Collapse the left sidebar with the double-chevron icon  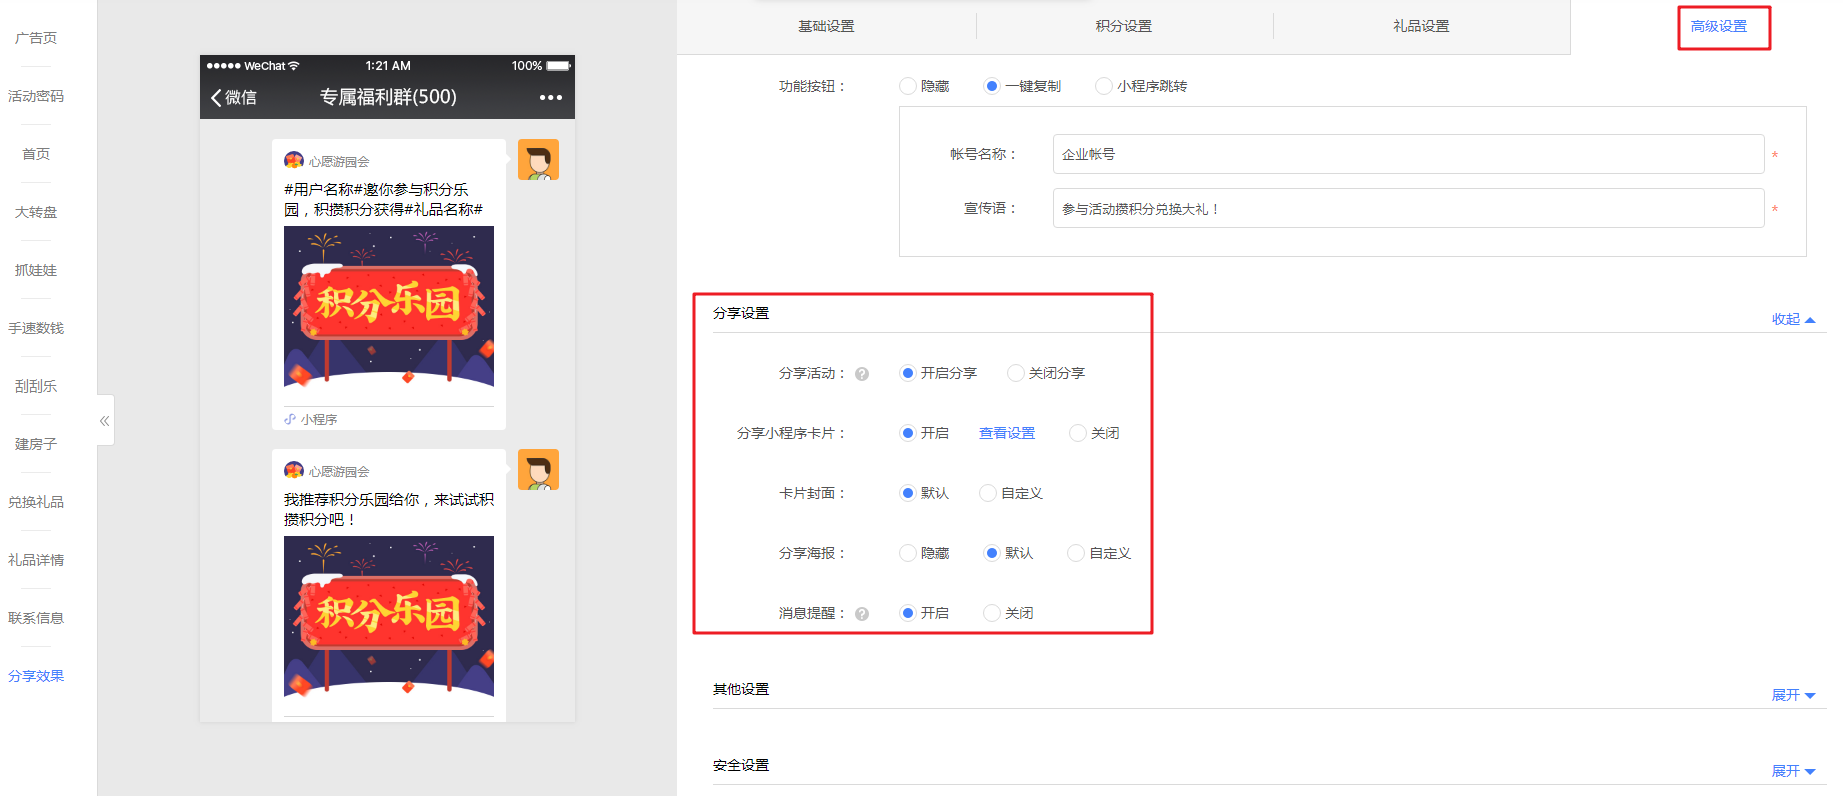point(105,421)
